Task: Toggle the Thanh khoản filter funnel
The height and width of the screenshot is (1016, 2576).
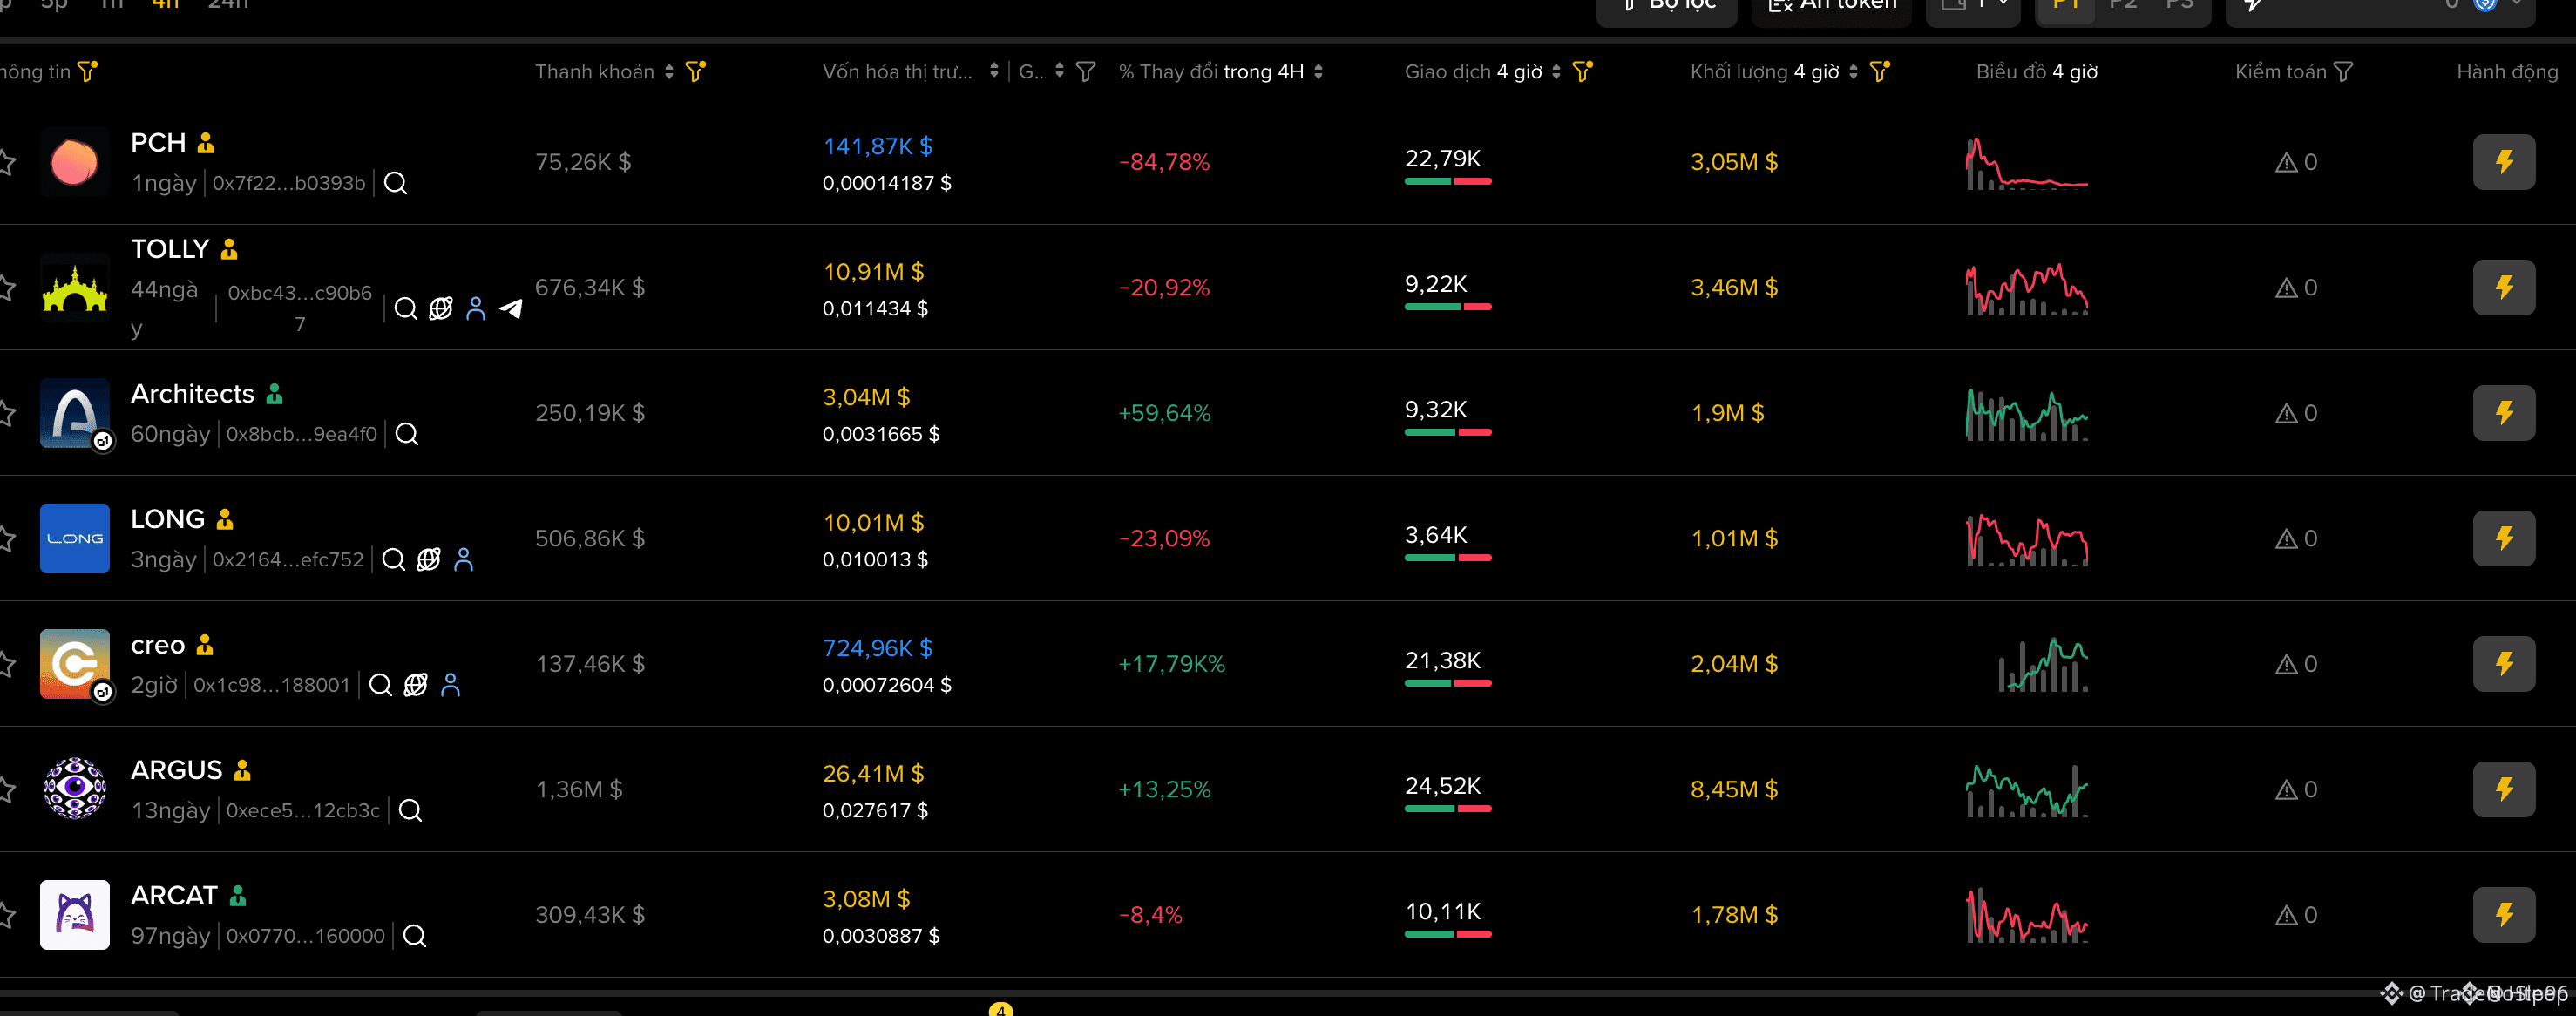Action: [695, 71]
